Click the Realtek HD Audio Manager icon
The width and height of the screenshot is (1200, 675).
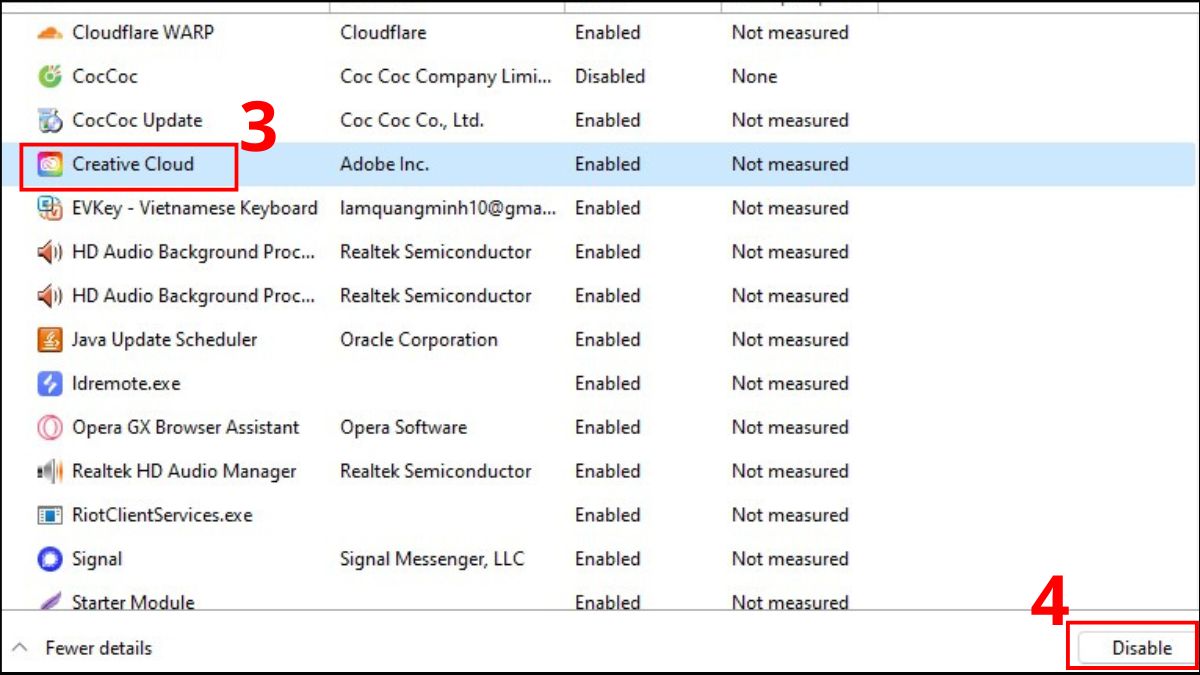coord(49,471)
